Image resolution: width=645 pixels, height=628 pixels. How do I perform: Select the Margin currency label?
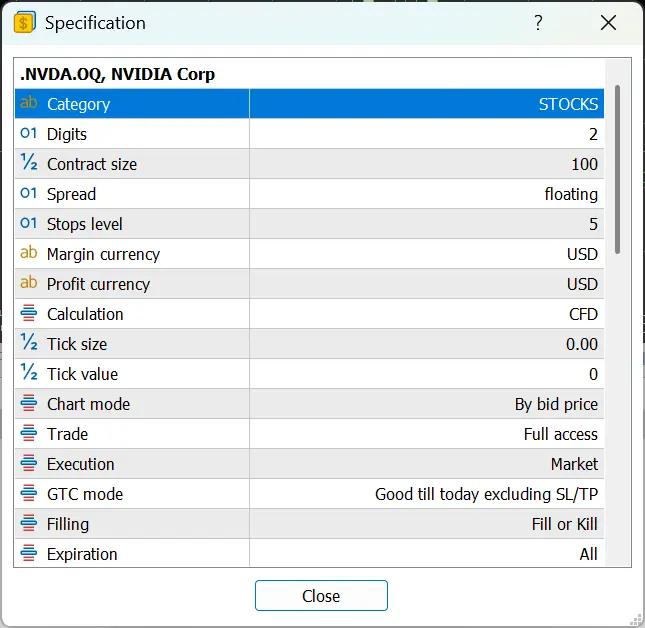(x=103, y=255)
